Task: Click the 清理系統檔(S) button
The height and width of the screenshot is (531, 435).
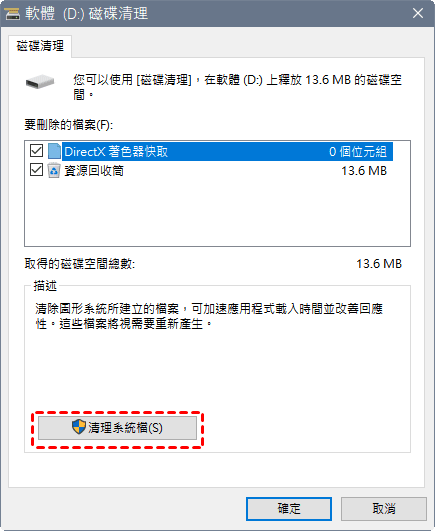Action: pyautogui.click(x=117, y=428)
